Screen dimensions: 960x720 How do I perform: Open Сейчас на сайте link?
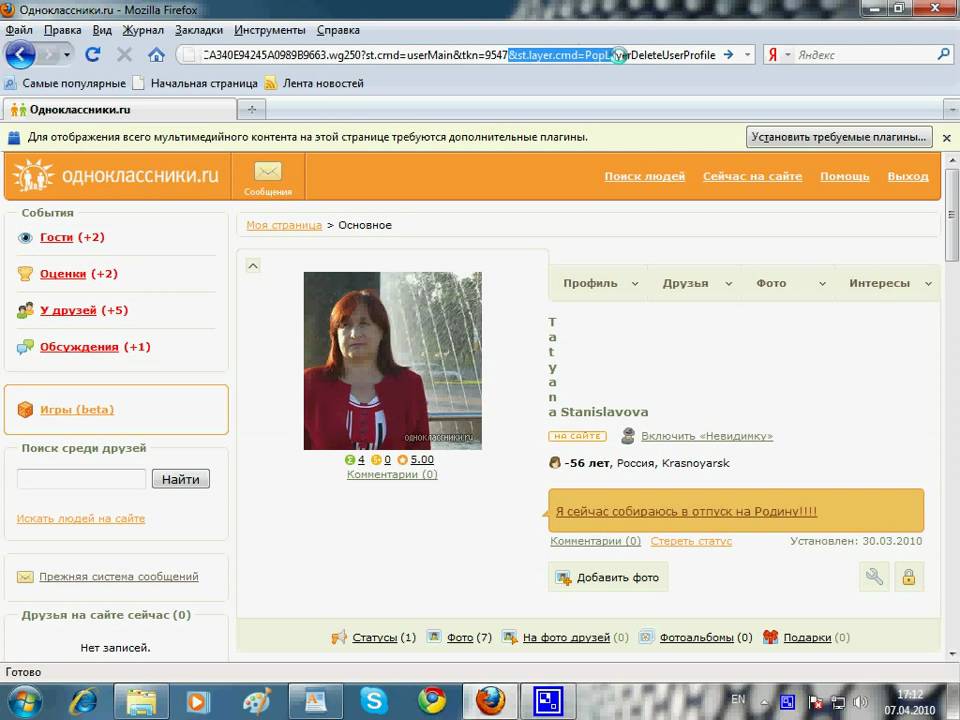pyautogui.click(x=752, y=176)
